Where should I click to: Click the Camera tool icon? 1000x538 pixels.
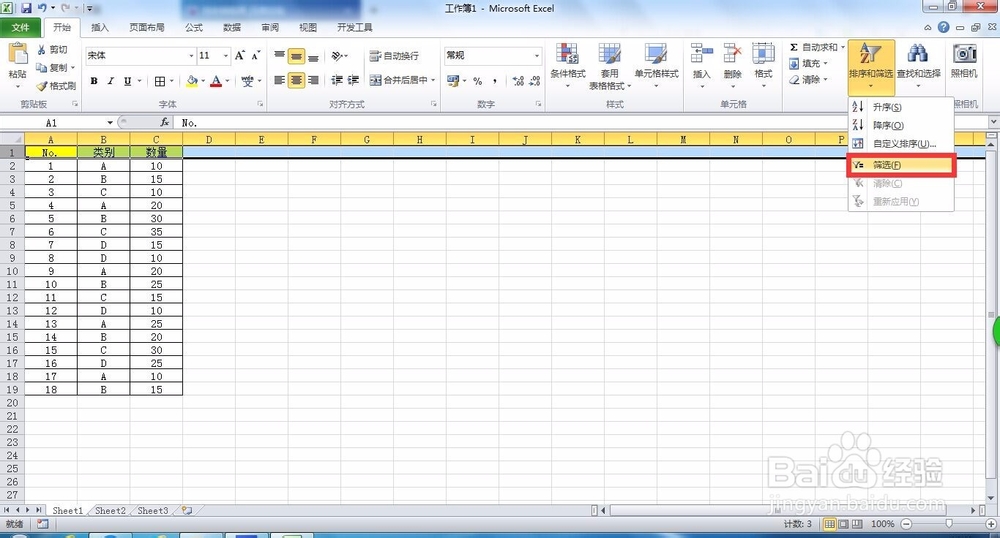click(964, 54)
